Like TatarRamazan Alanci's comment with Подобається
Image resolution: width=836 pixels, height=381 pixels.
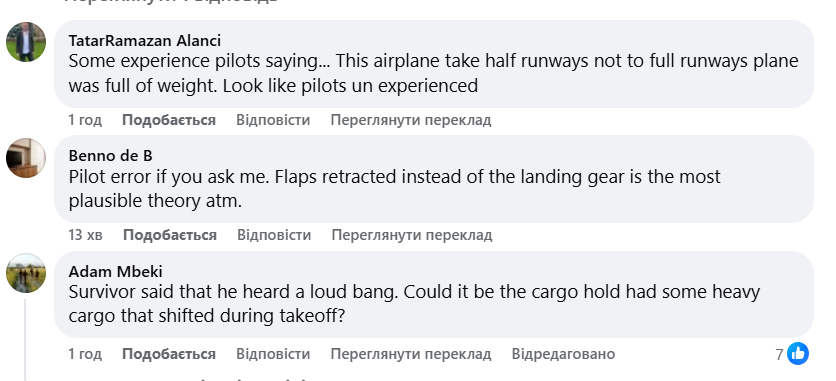click(x=168, y=120)
